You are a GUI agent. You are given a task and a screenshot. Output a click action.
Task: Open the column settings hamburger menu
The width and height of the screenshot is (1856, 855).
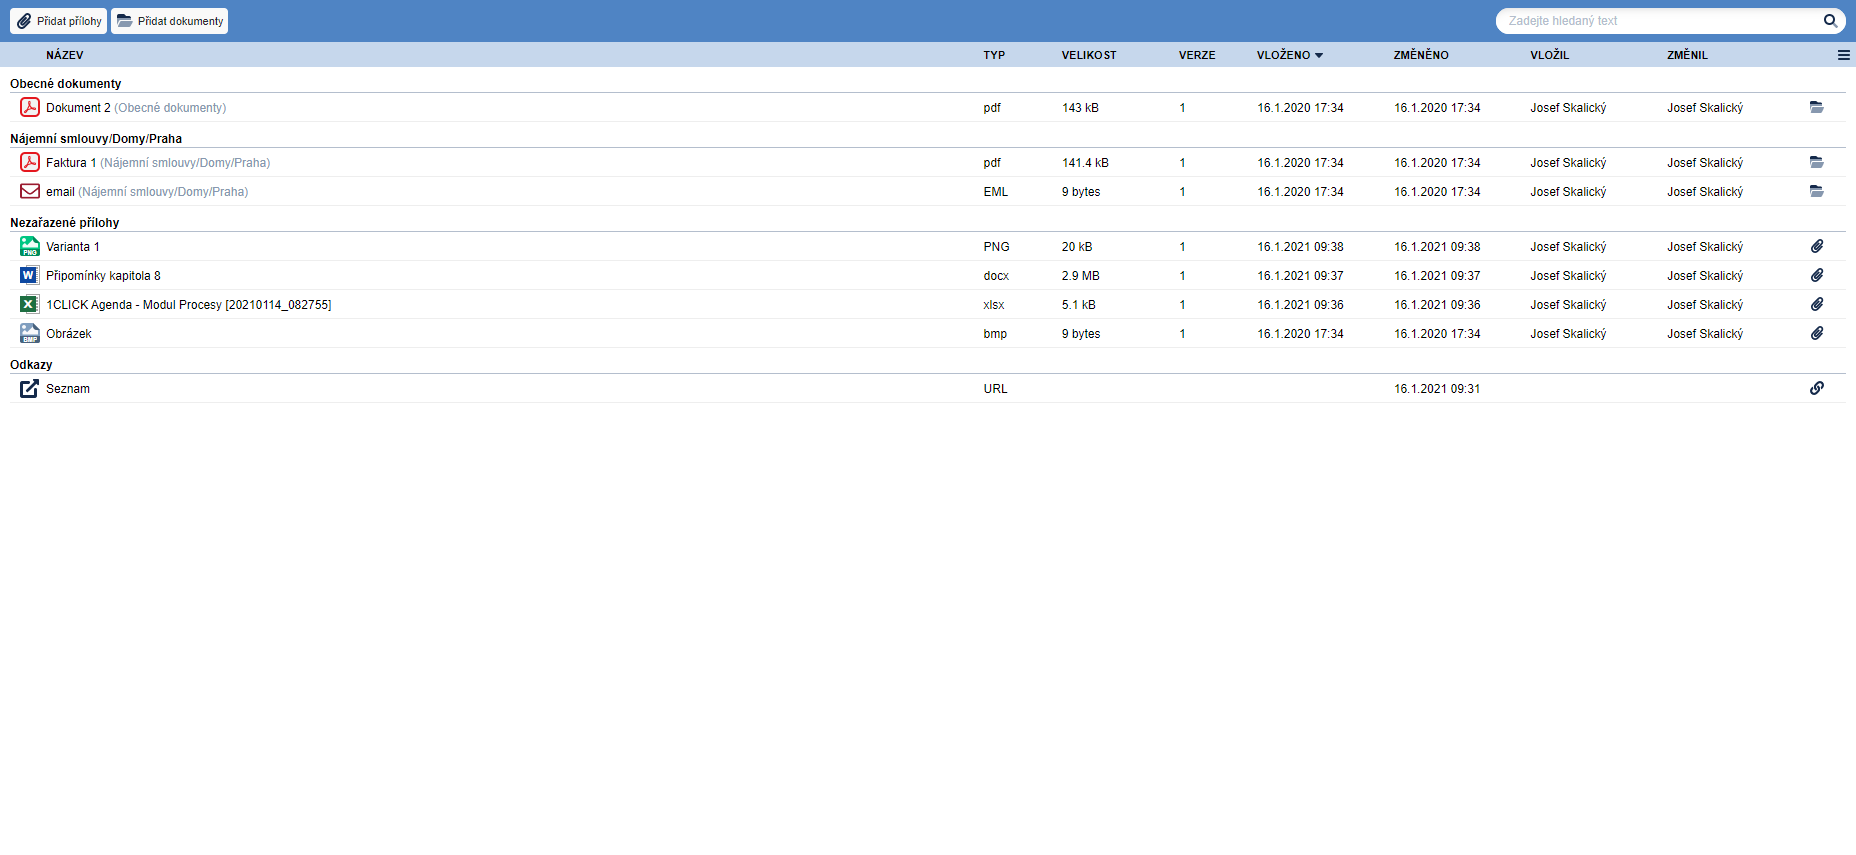click(1843, 55)
